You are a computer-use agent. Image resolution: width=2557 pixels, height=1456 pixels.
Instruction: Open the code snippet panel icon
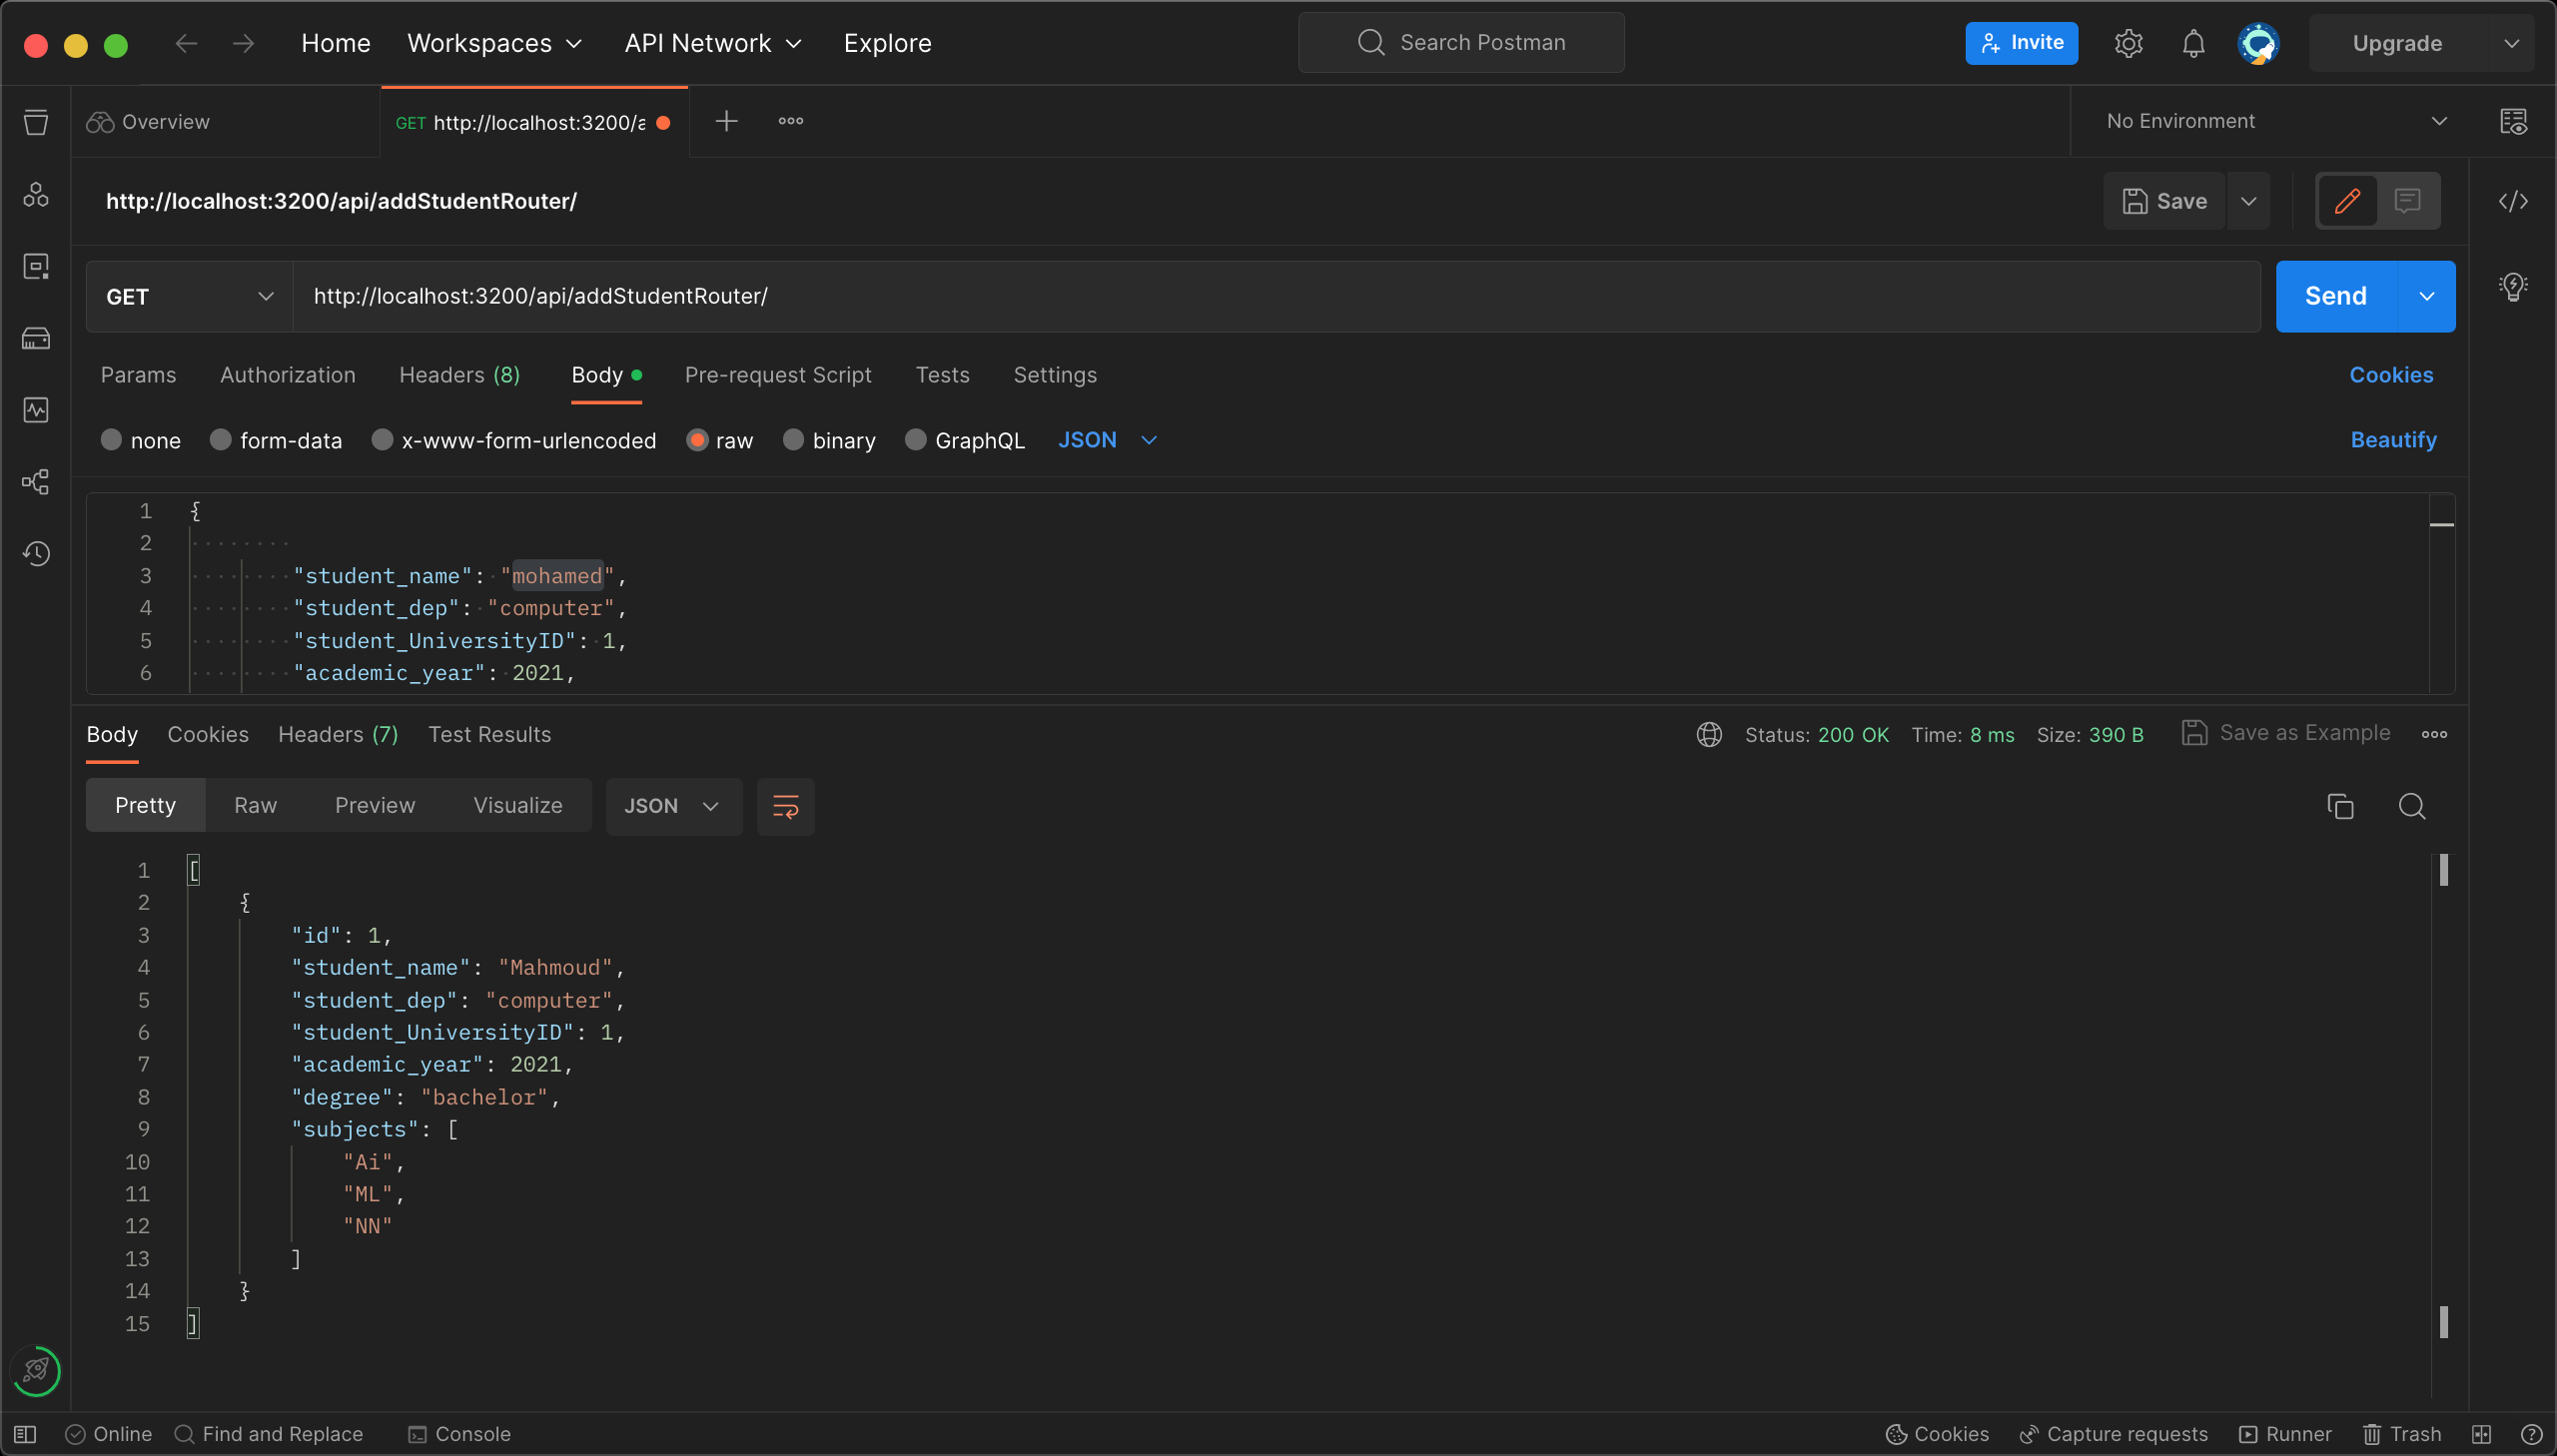(x=2513, y=201)
